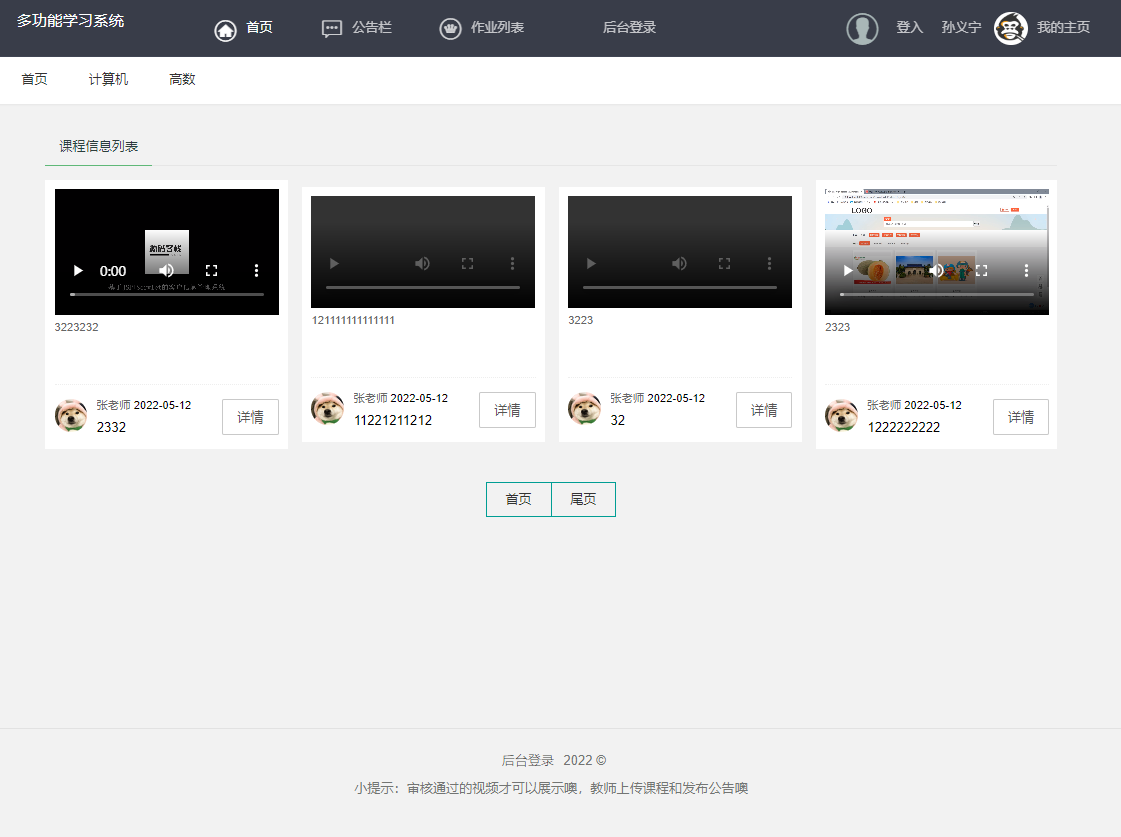Click the home icon in top navigation
The width and height of the screenshot is (1121, 837).
point(225,30)
